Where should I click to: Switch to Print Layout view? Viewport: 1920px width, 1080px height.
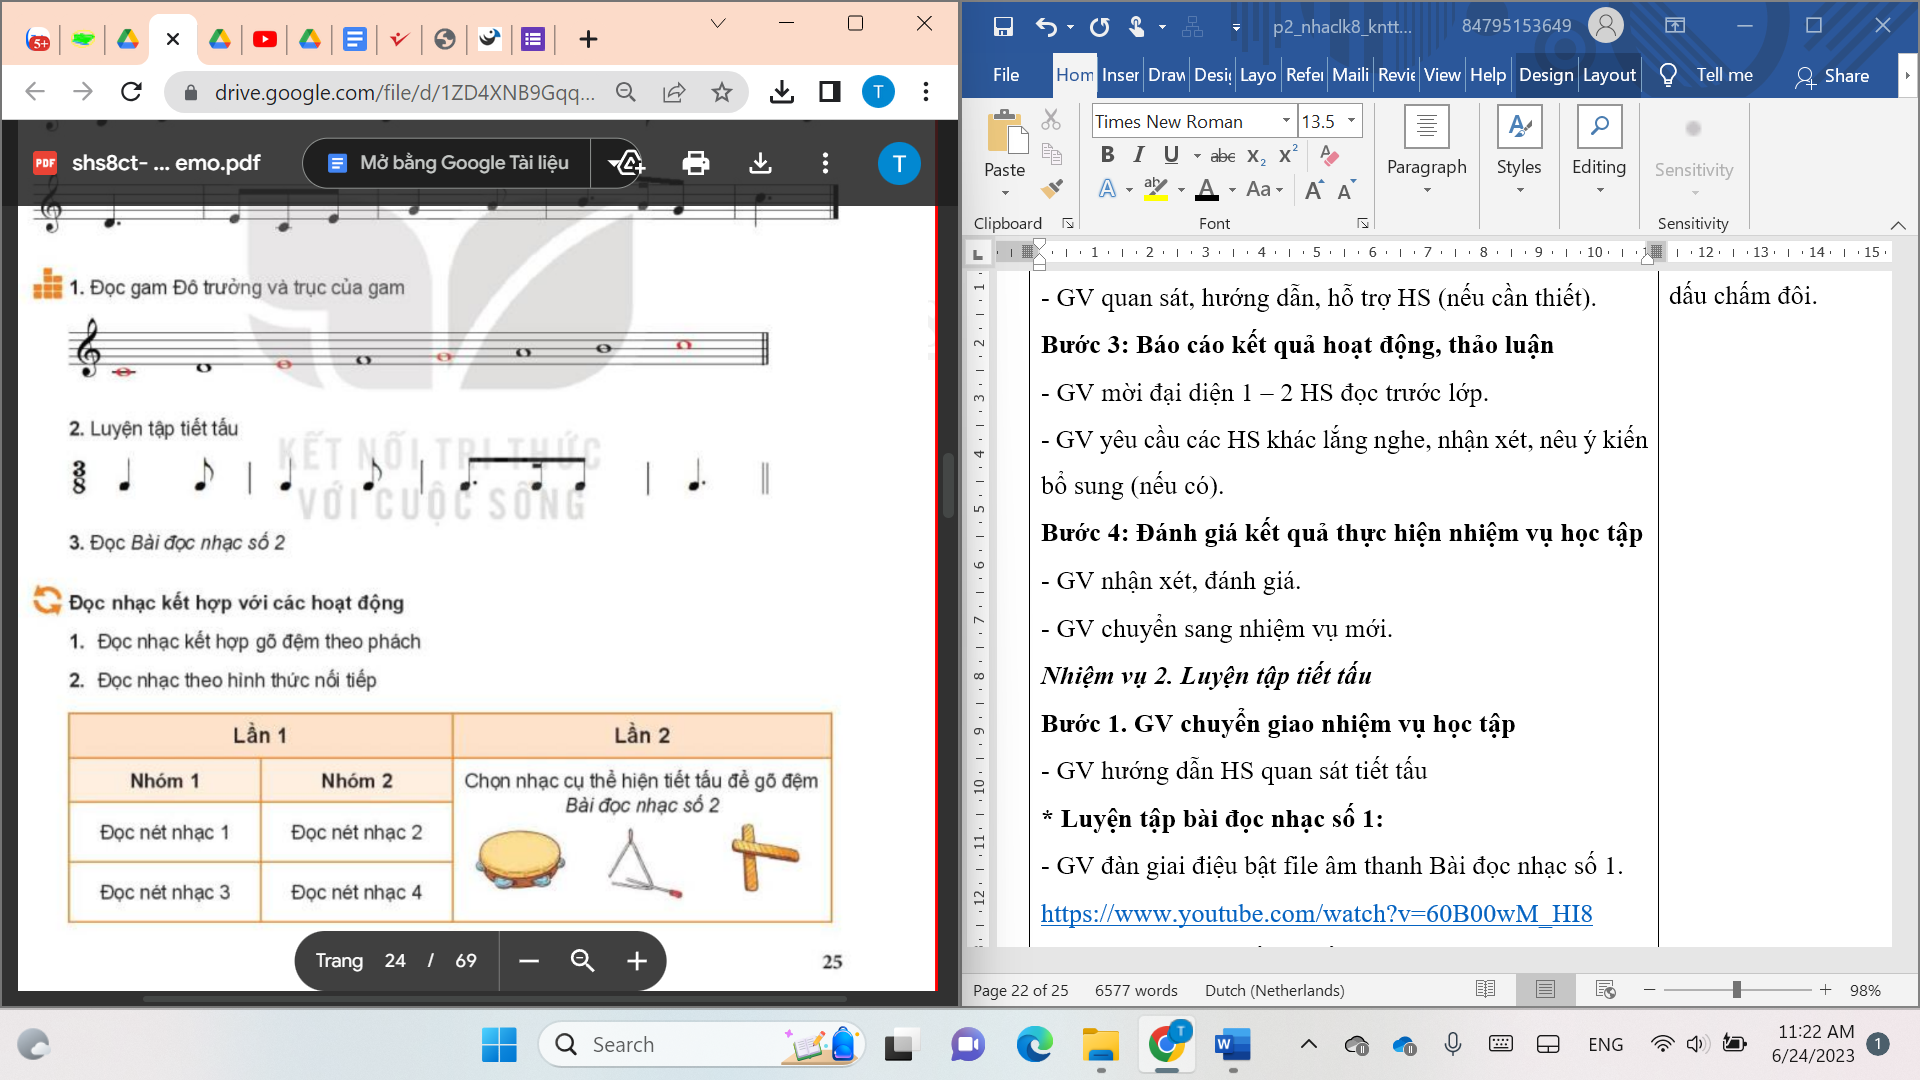click(1545, 990)
